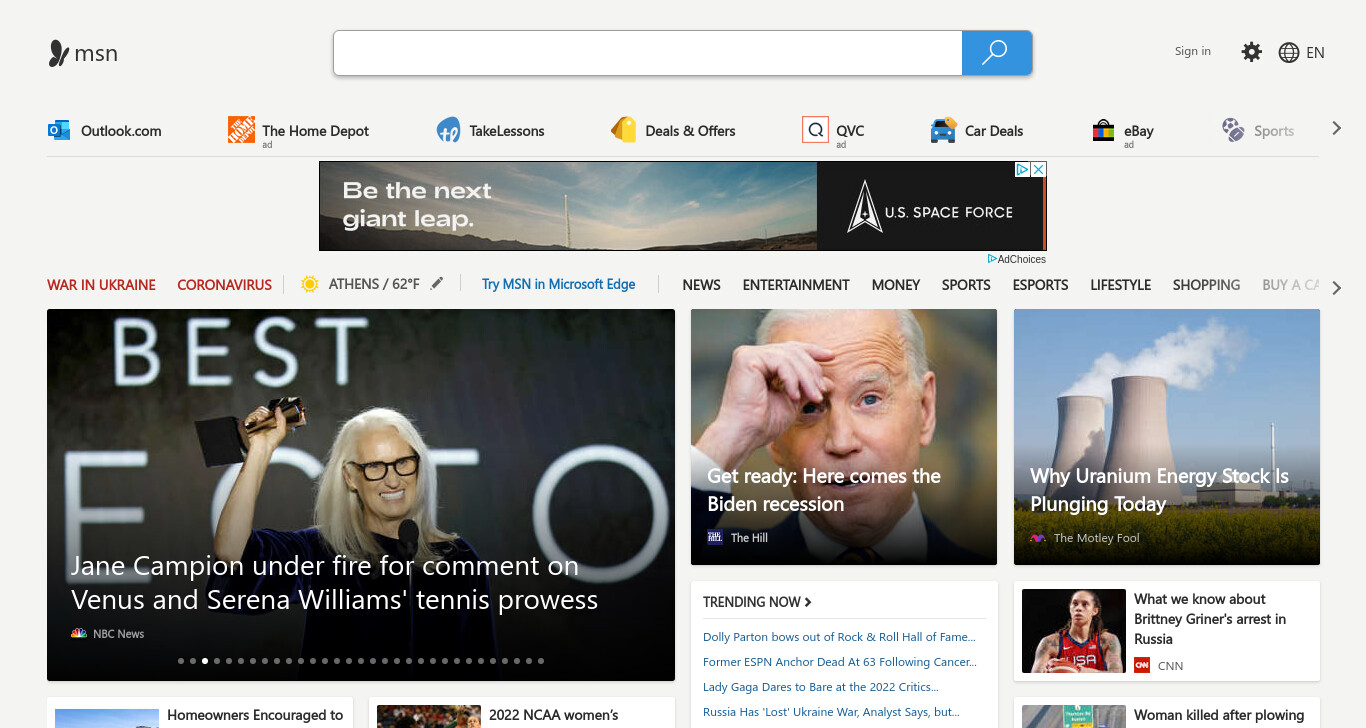The image size is (1366, 728).
Task: Click the AdChoices info triangle on the banner ad
Action: tap(1023, 170)
